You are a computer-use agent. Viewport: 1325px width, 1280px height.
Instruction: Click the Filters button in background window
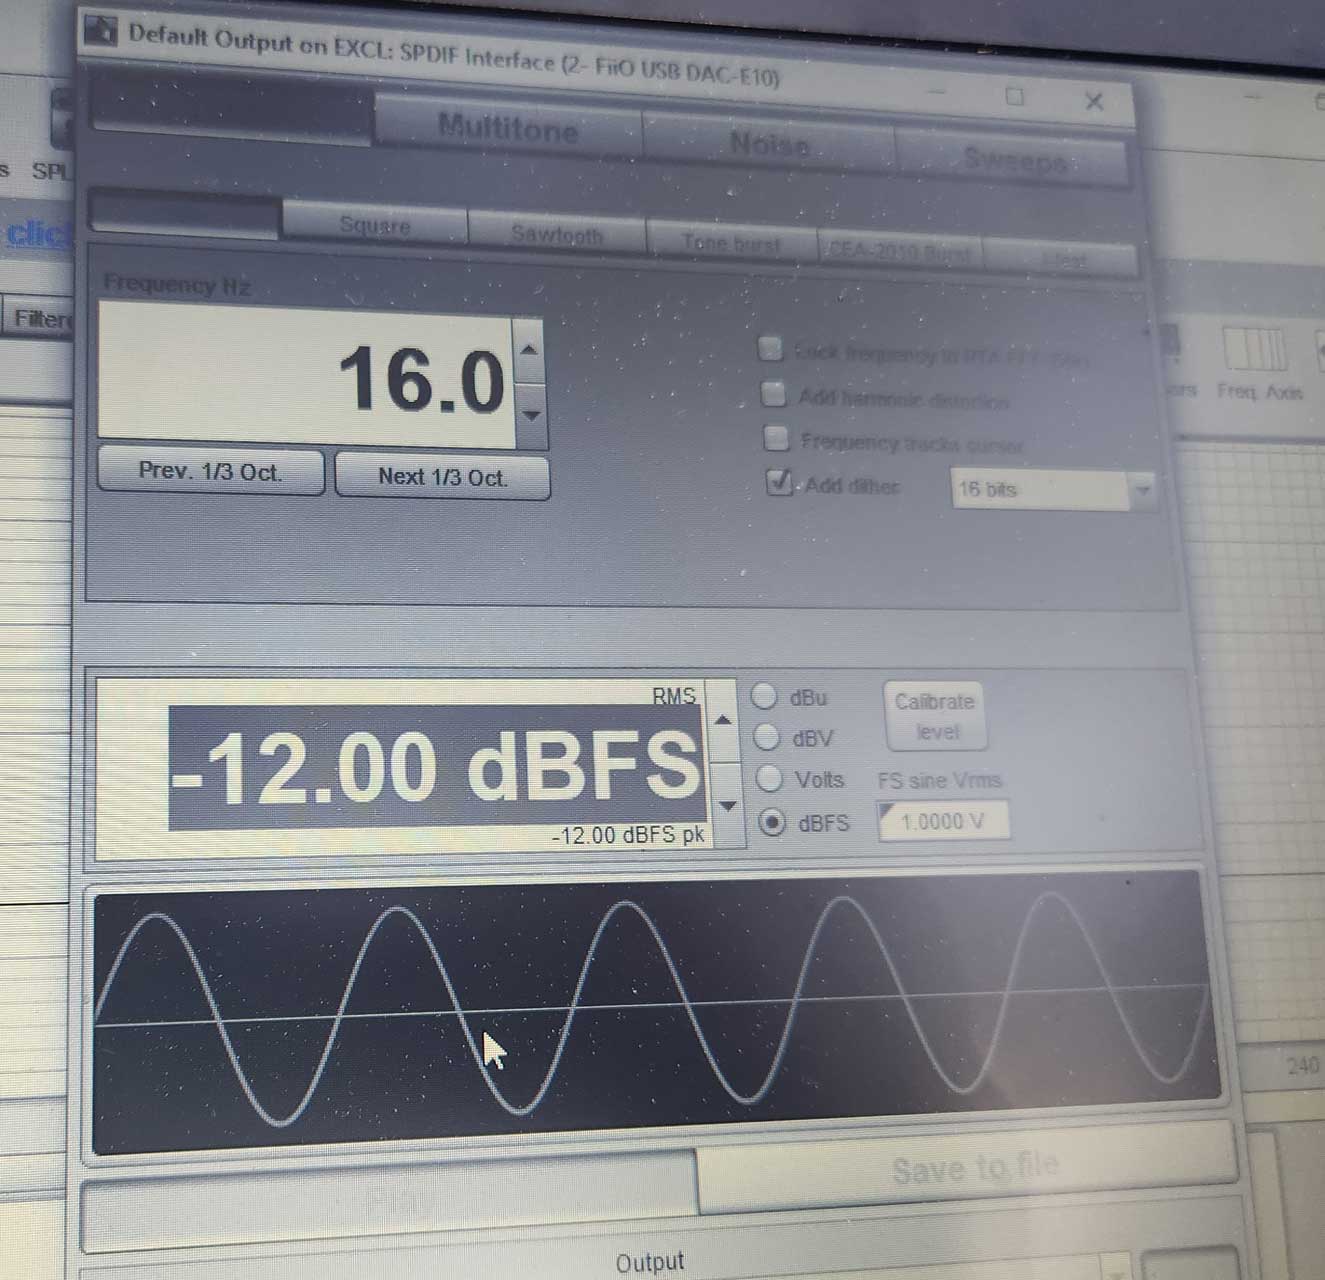[40, 319]
